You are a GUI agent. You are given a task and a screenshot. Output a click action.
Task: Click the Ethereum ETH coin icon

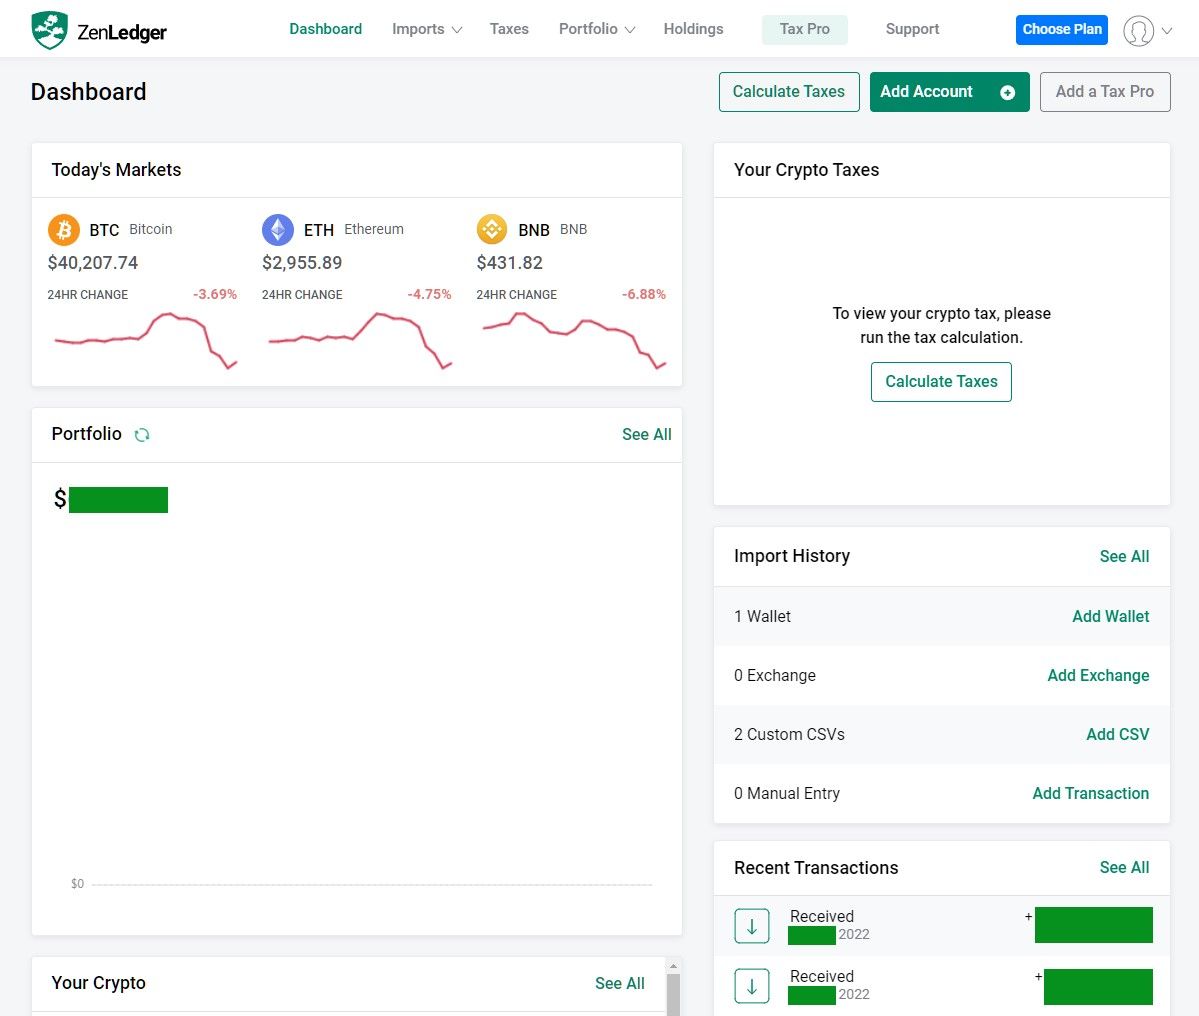tap(278, 229)
